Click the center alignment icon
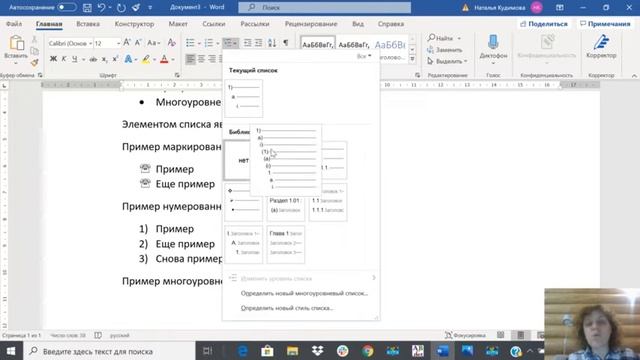 tap(201, 60)
